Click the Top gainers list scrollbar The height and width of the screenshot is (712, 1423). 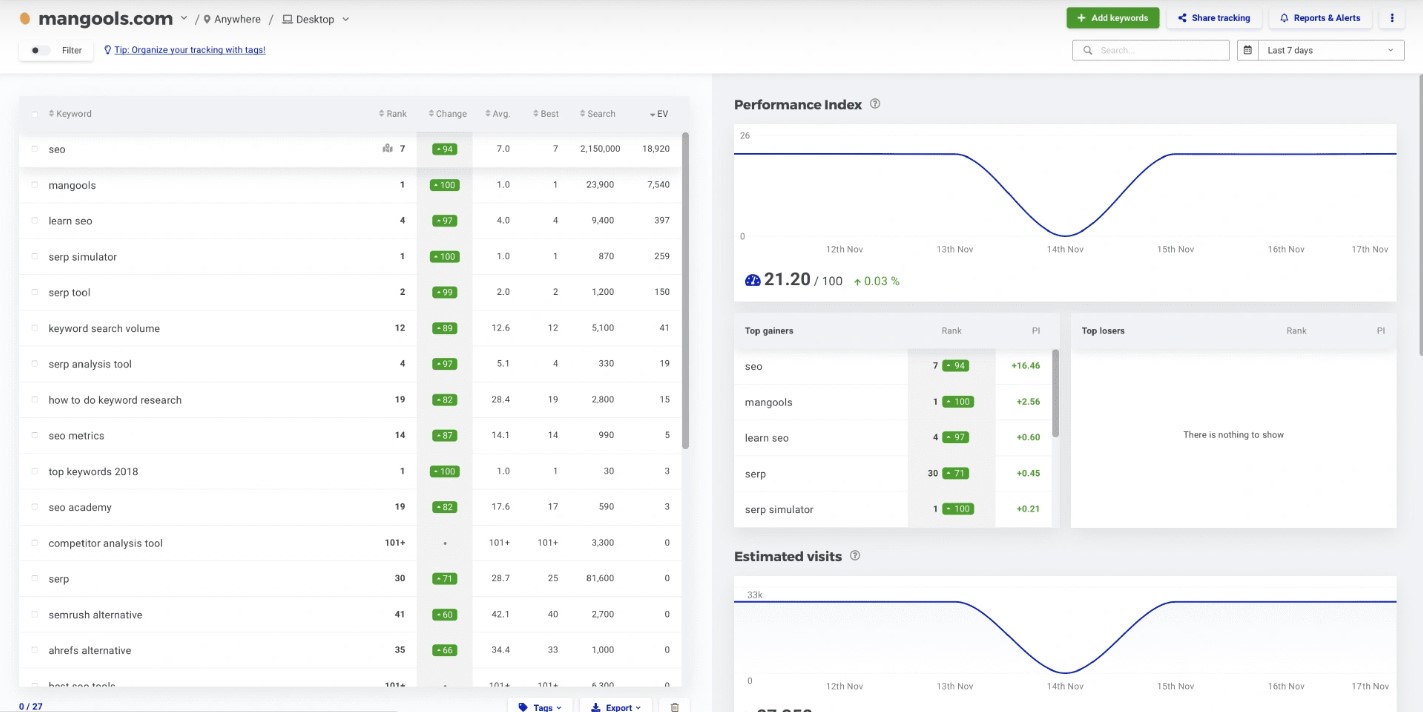(1055, 393)
